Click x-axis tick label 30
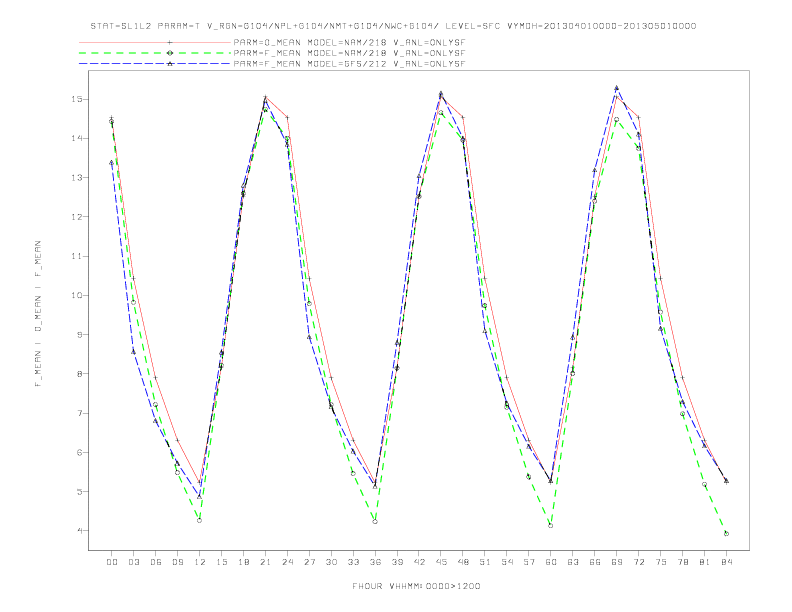Viewport: 792px width, 612px height. pos(331,562)
